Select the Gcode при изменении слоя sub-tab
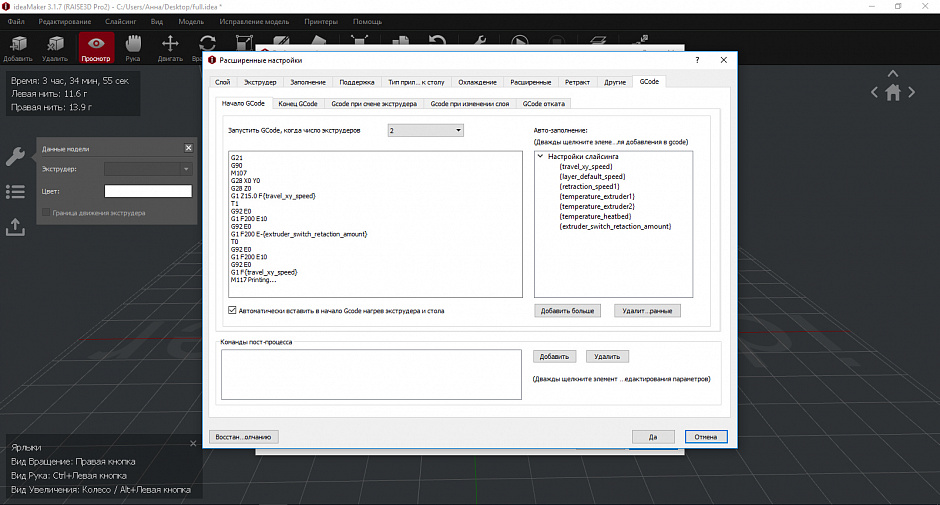 coord(469,104)
